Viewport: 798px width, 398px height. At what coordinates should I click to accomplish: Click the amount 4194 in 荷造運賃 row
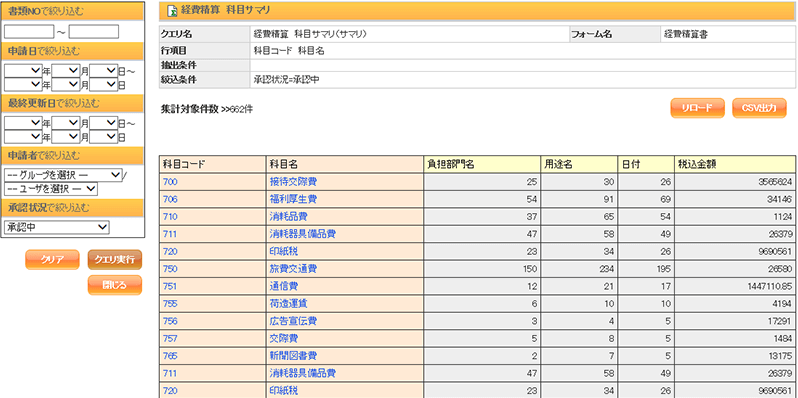coord(783,304)
